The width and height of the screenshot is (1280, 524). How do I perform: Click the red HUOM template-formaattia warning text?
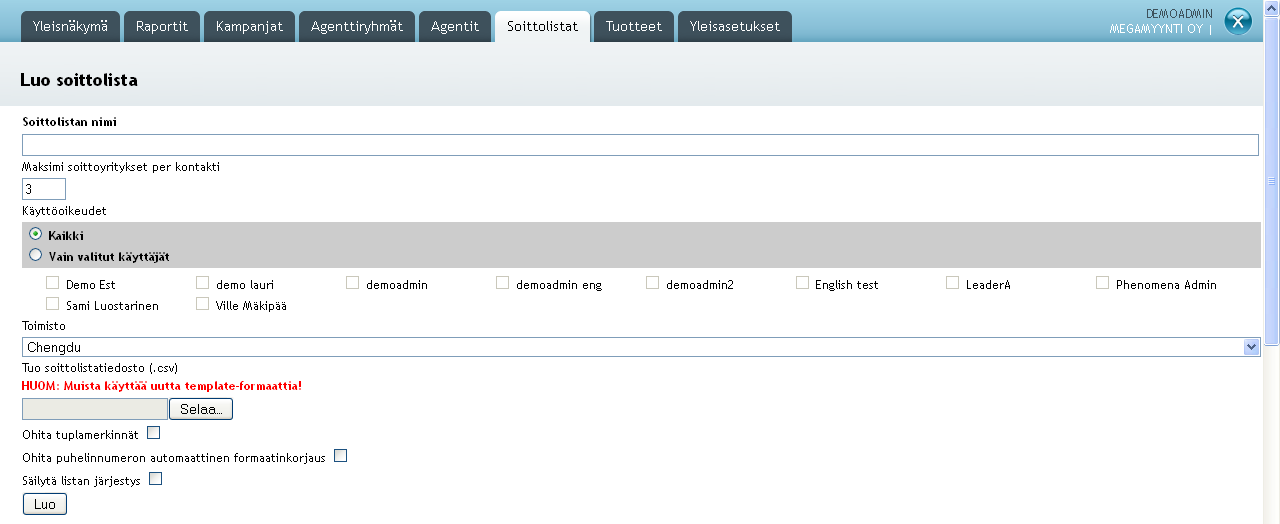162,385
